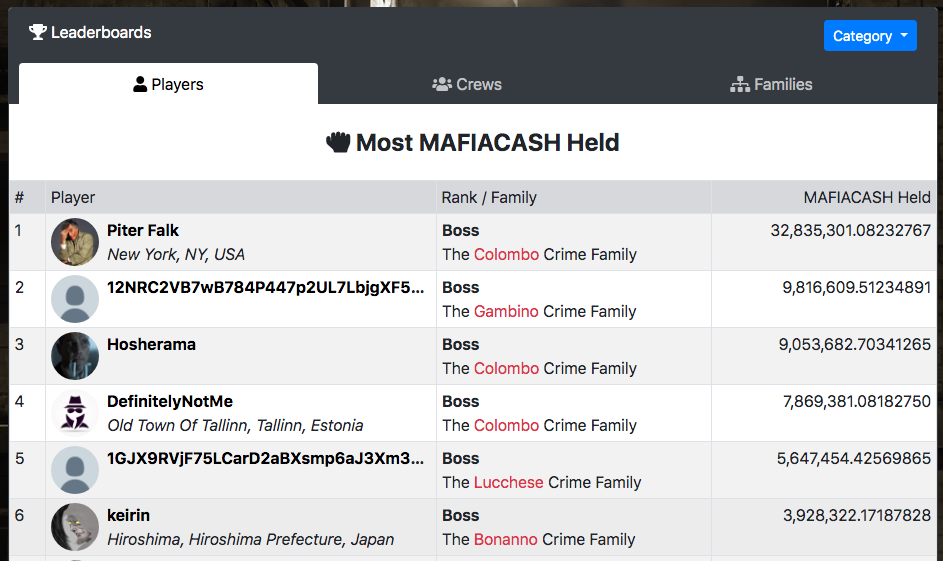Open player profile 12NRC2VB7wB784P447p2UL7LbjgXF5...
Screen dimensions: 943x561
coord(265,287)
